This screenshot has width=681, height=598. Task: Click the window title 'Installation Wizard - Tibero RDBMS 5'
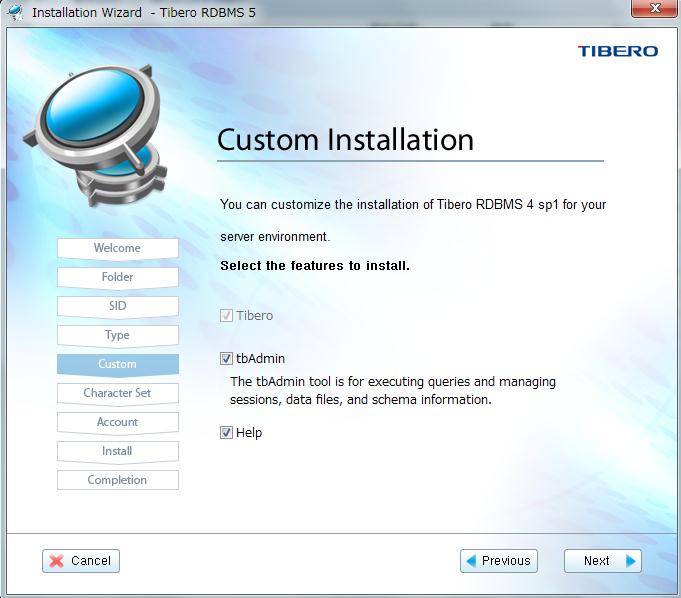[x=144, y=12]
